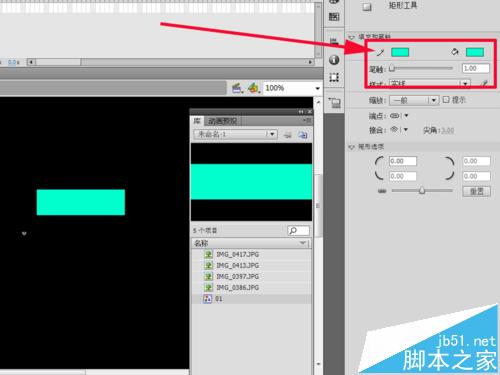Click the timeline scroll left arrow
The width and height of the screenshot is (500, 375).
click(31, 62)
